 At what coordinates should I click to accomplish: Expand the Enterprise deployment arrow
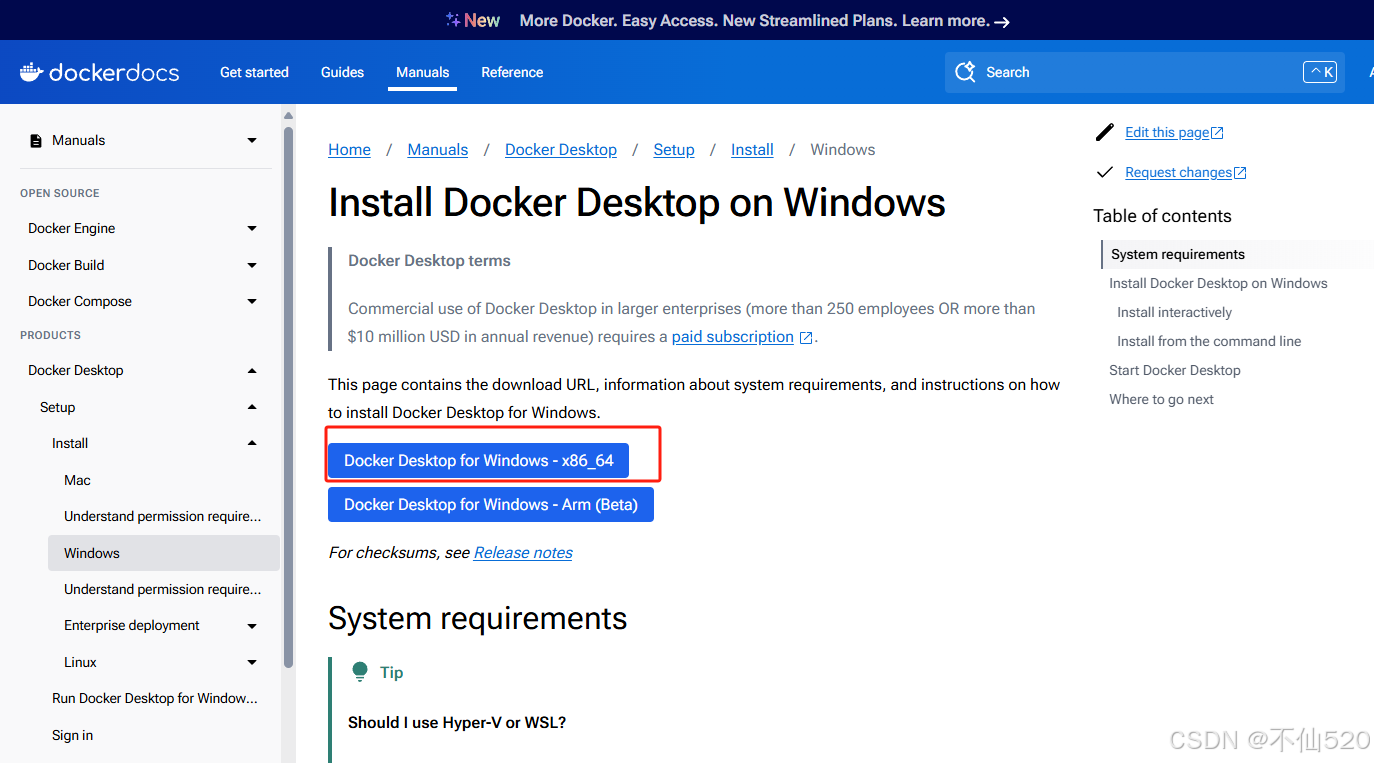pyautogui.click(x=252, y=626)
